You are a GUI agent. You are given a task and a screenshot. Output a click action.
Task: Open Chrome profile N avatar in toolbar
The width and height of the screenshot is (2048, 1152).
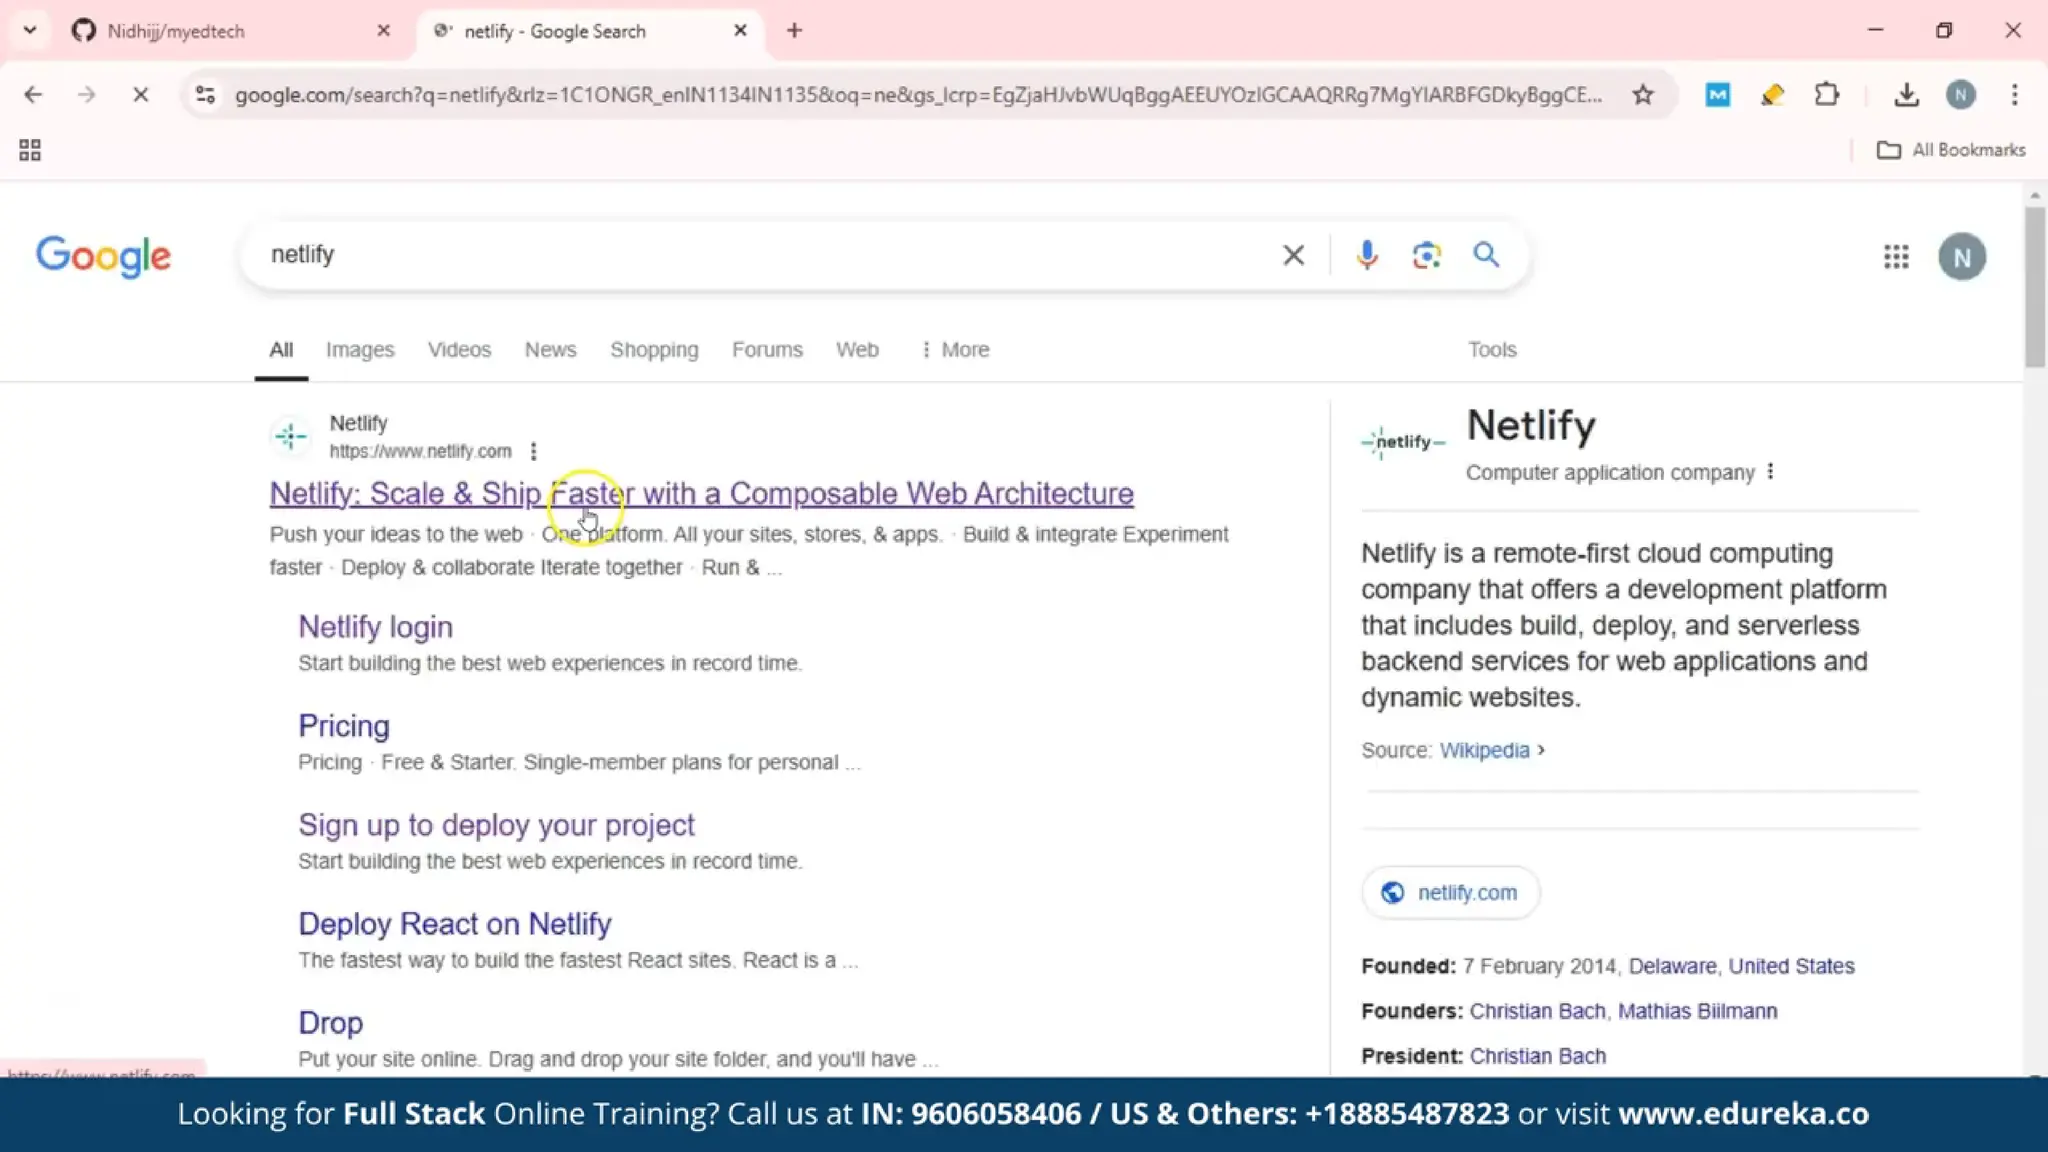pyautogui.click(x=1961, y=95)
